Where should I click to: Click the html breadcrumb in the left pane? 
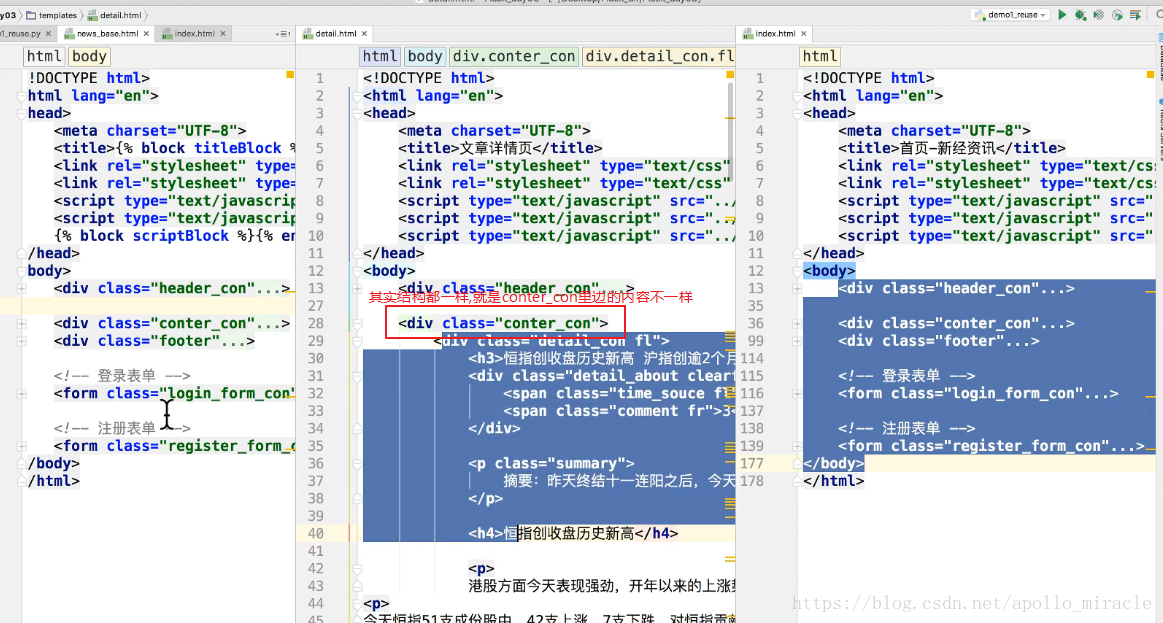(44, 56)
